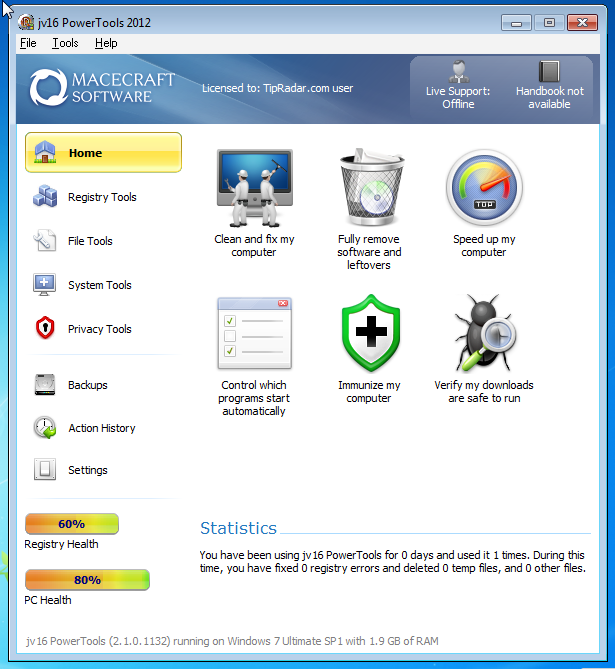Click the 'Licensed to: TipRadar.com user' text
Image resolution: width=615 pixels, height=669 pixels.
click(277, 88)
